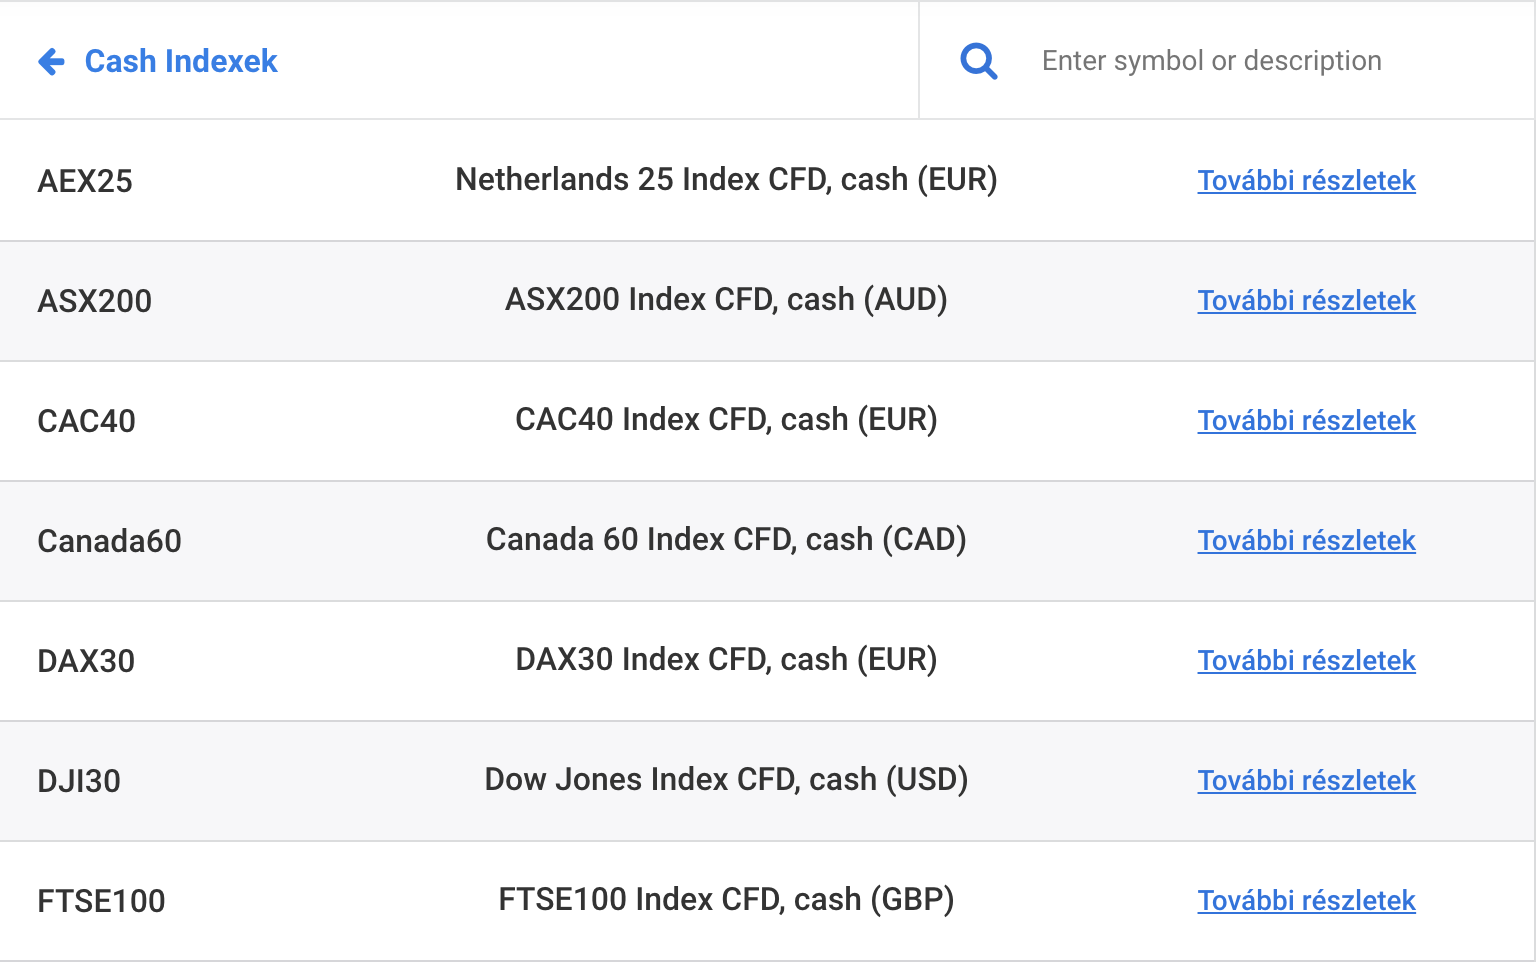The height and width of the screenshot is (962, 1536).
Task: Click the magnifying glass search icon
Action: (978, 62)
